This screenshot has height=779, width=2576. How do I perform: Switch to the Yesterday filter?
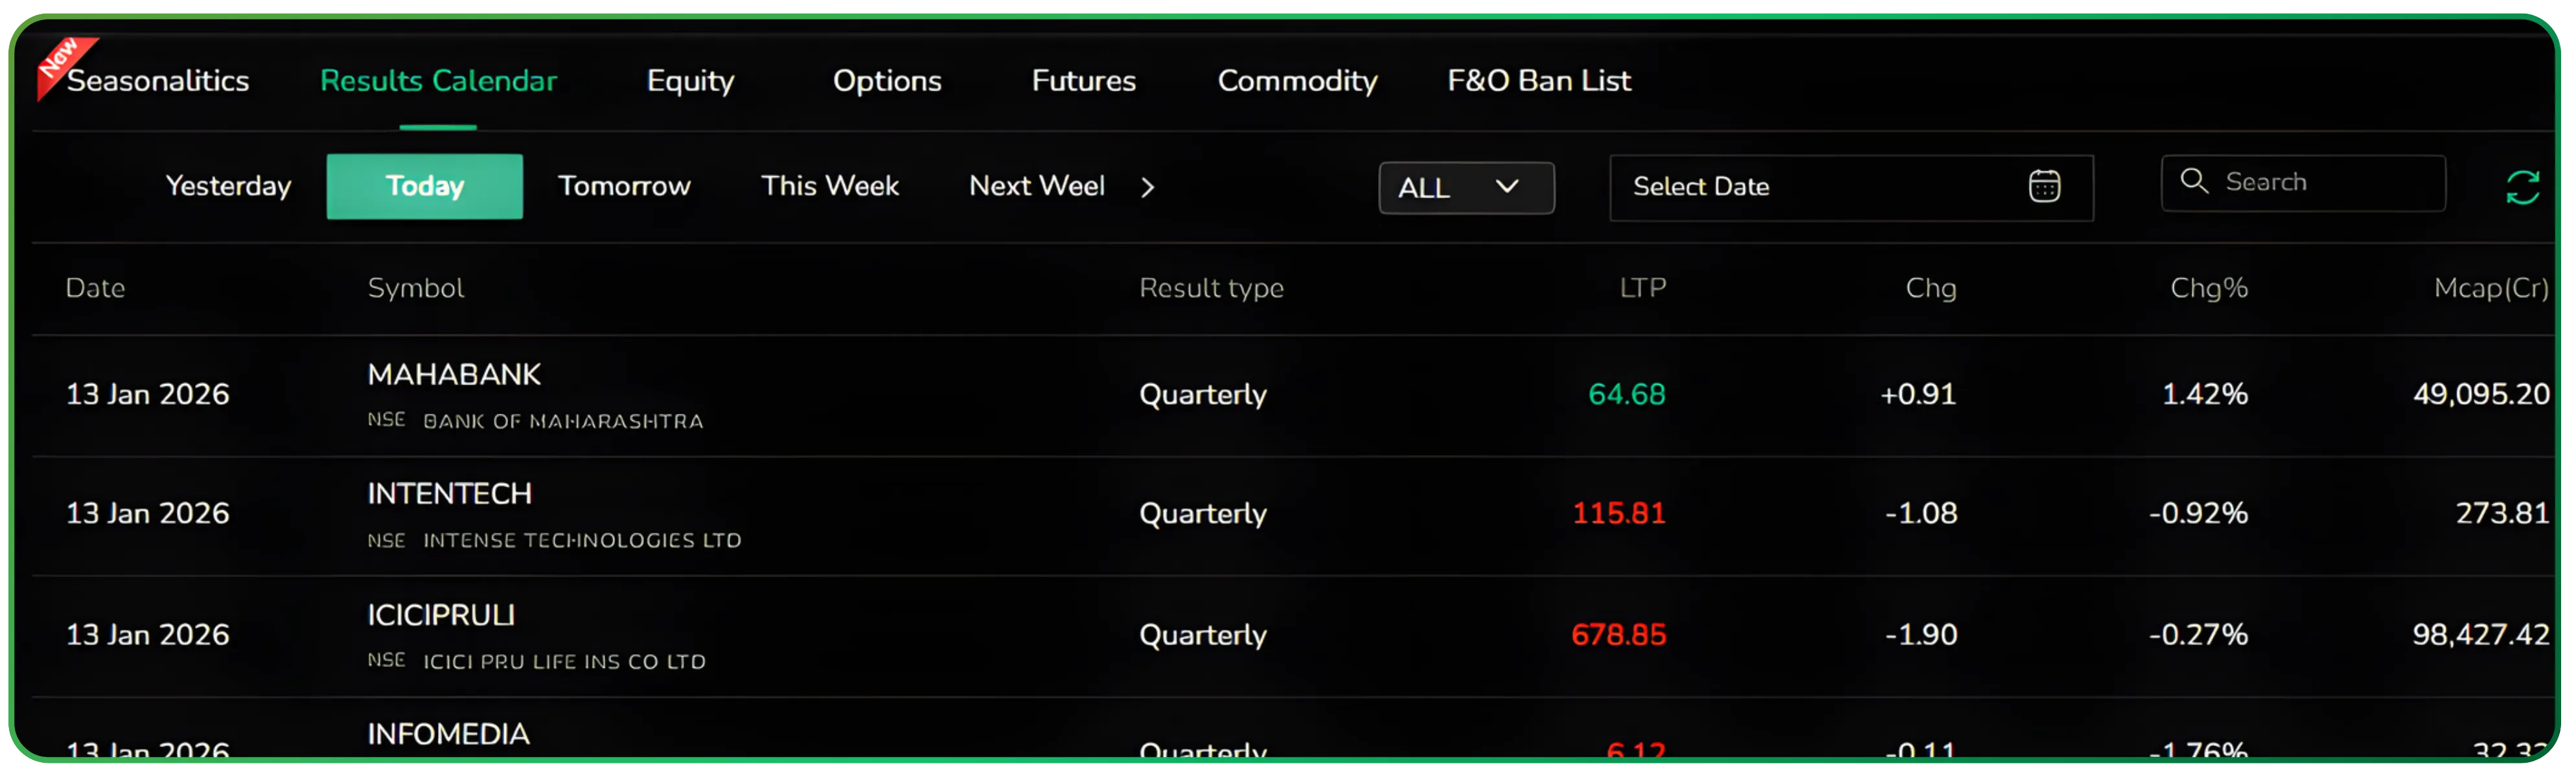[x=228, y=186]
